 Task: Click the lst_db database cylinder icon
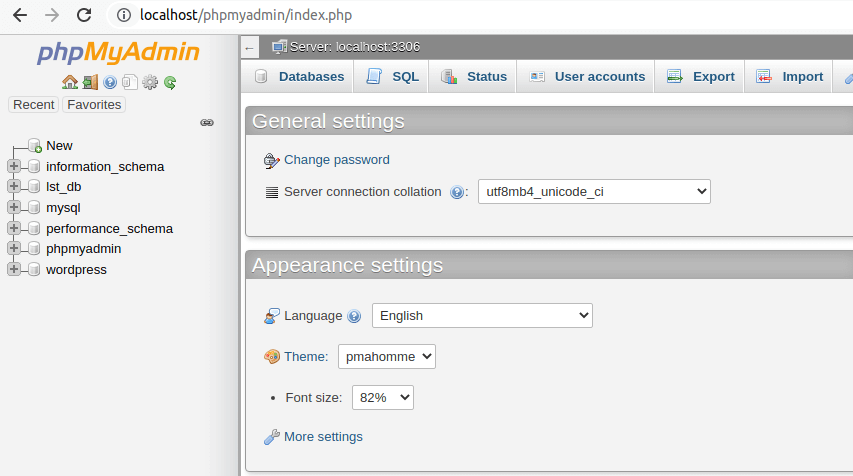[x=34, y=187]
